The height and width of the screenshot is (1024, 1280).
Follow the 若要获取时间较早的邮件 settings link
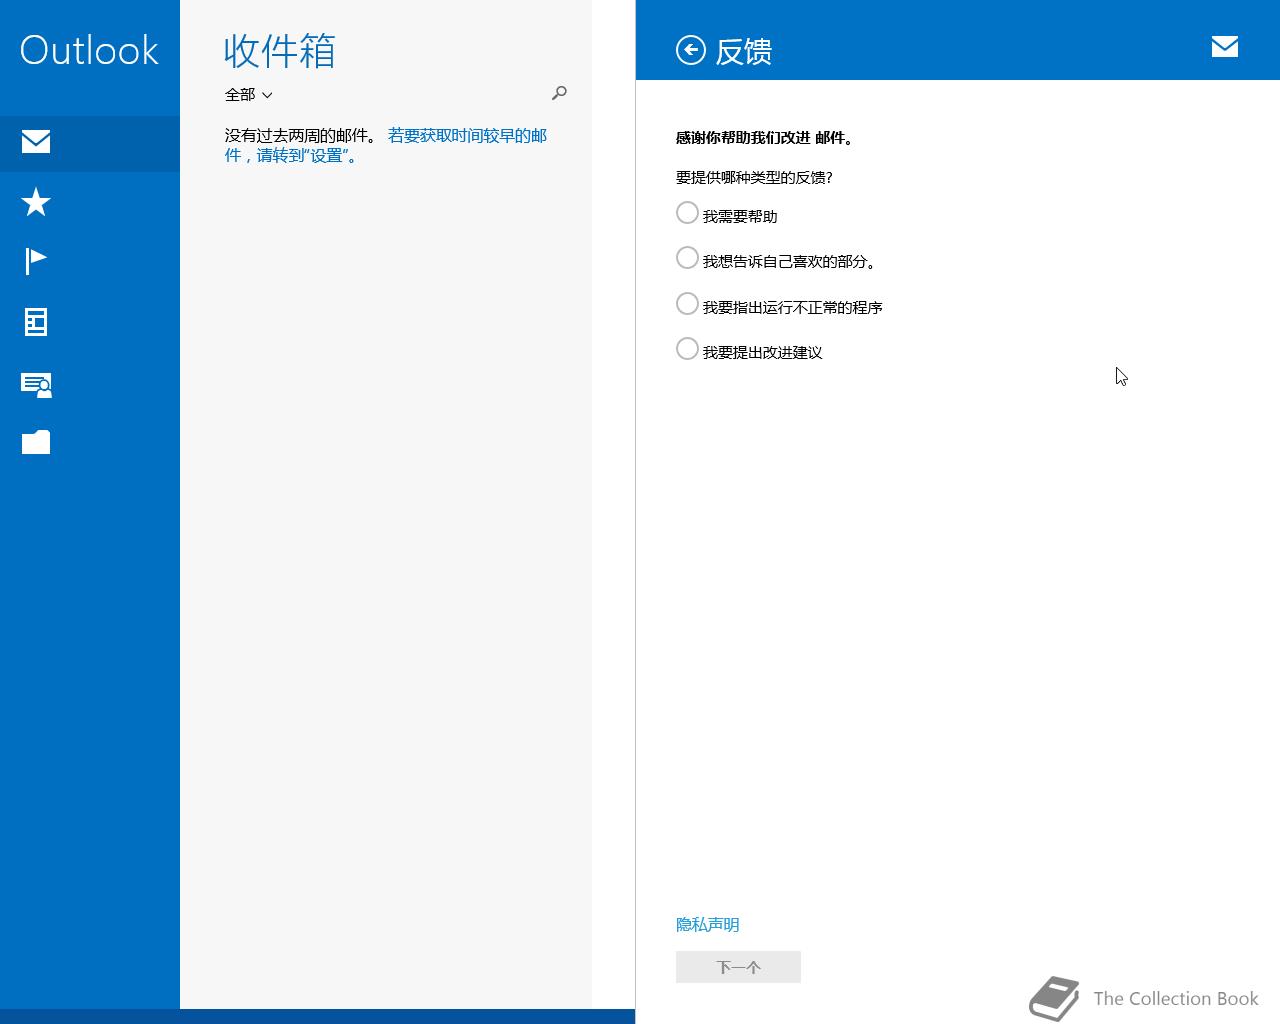coord(386,145)
